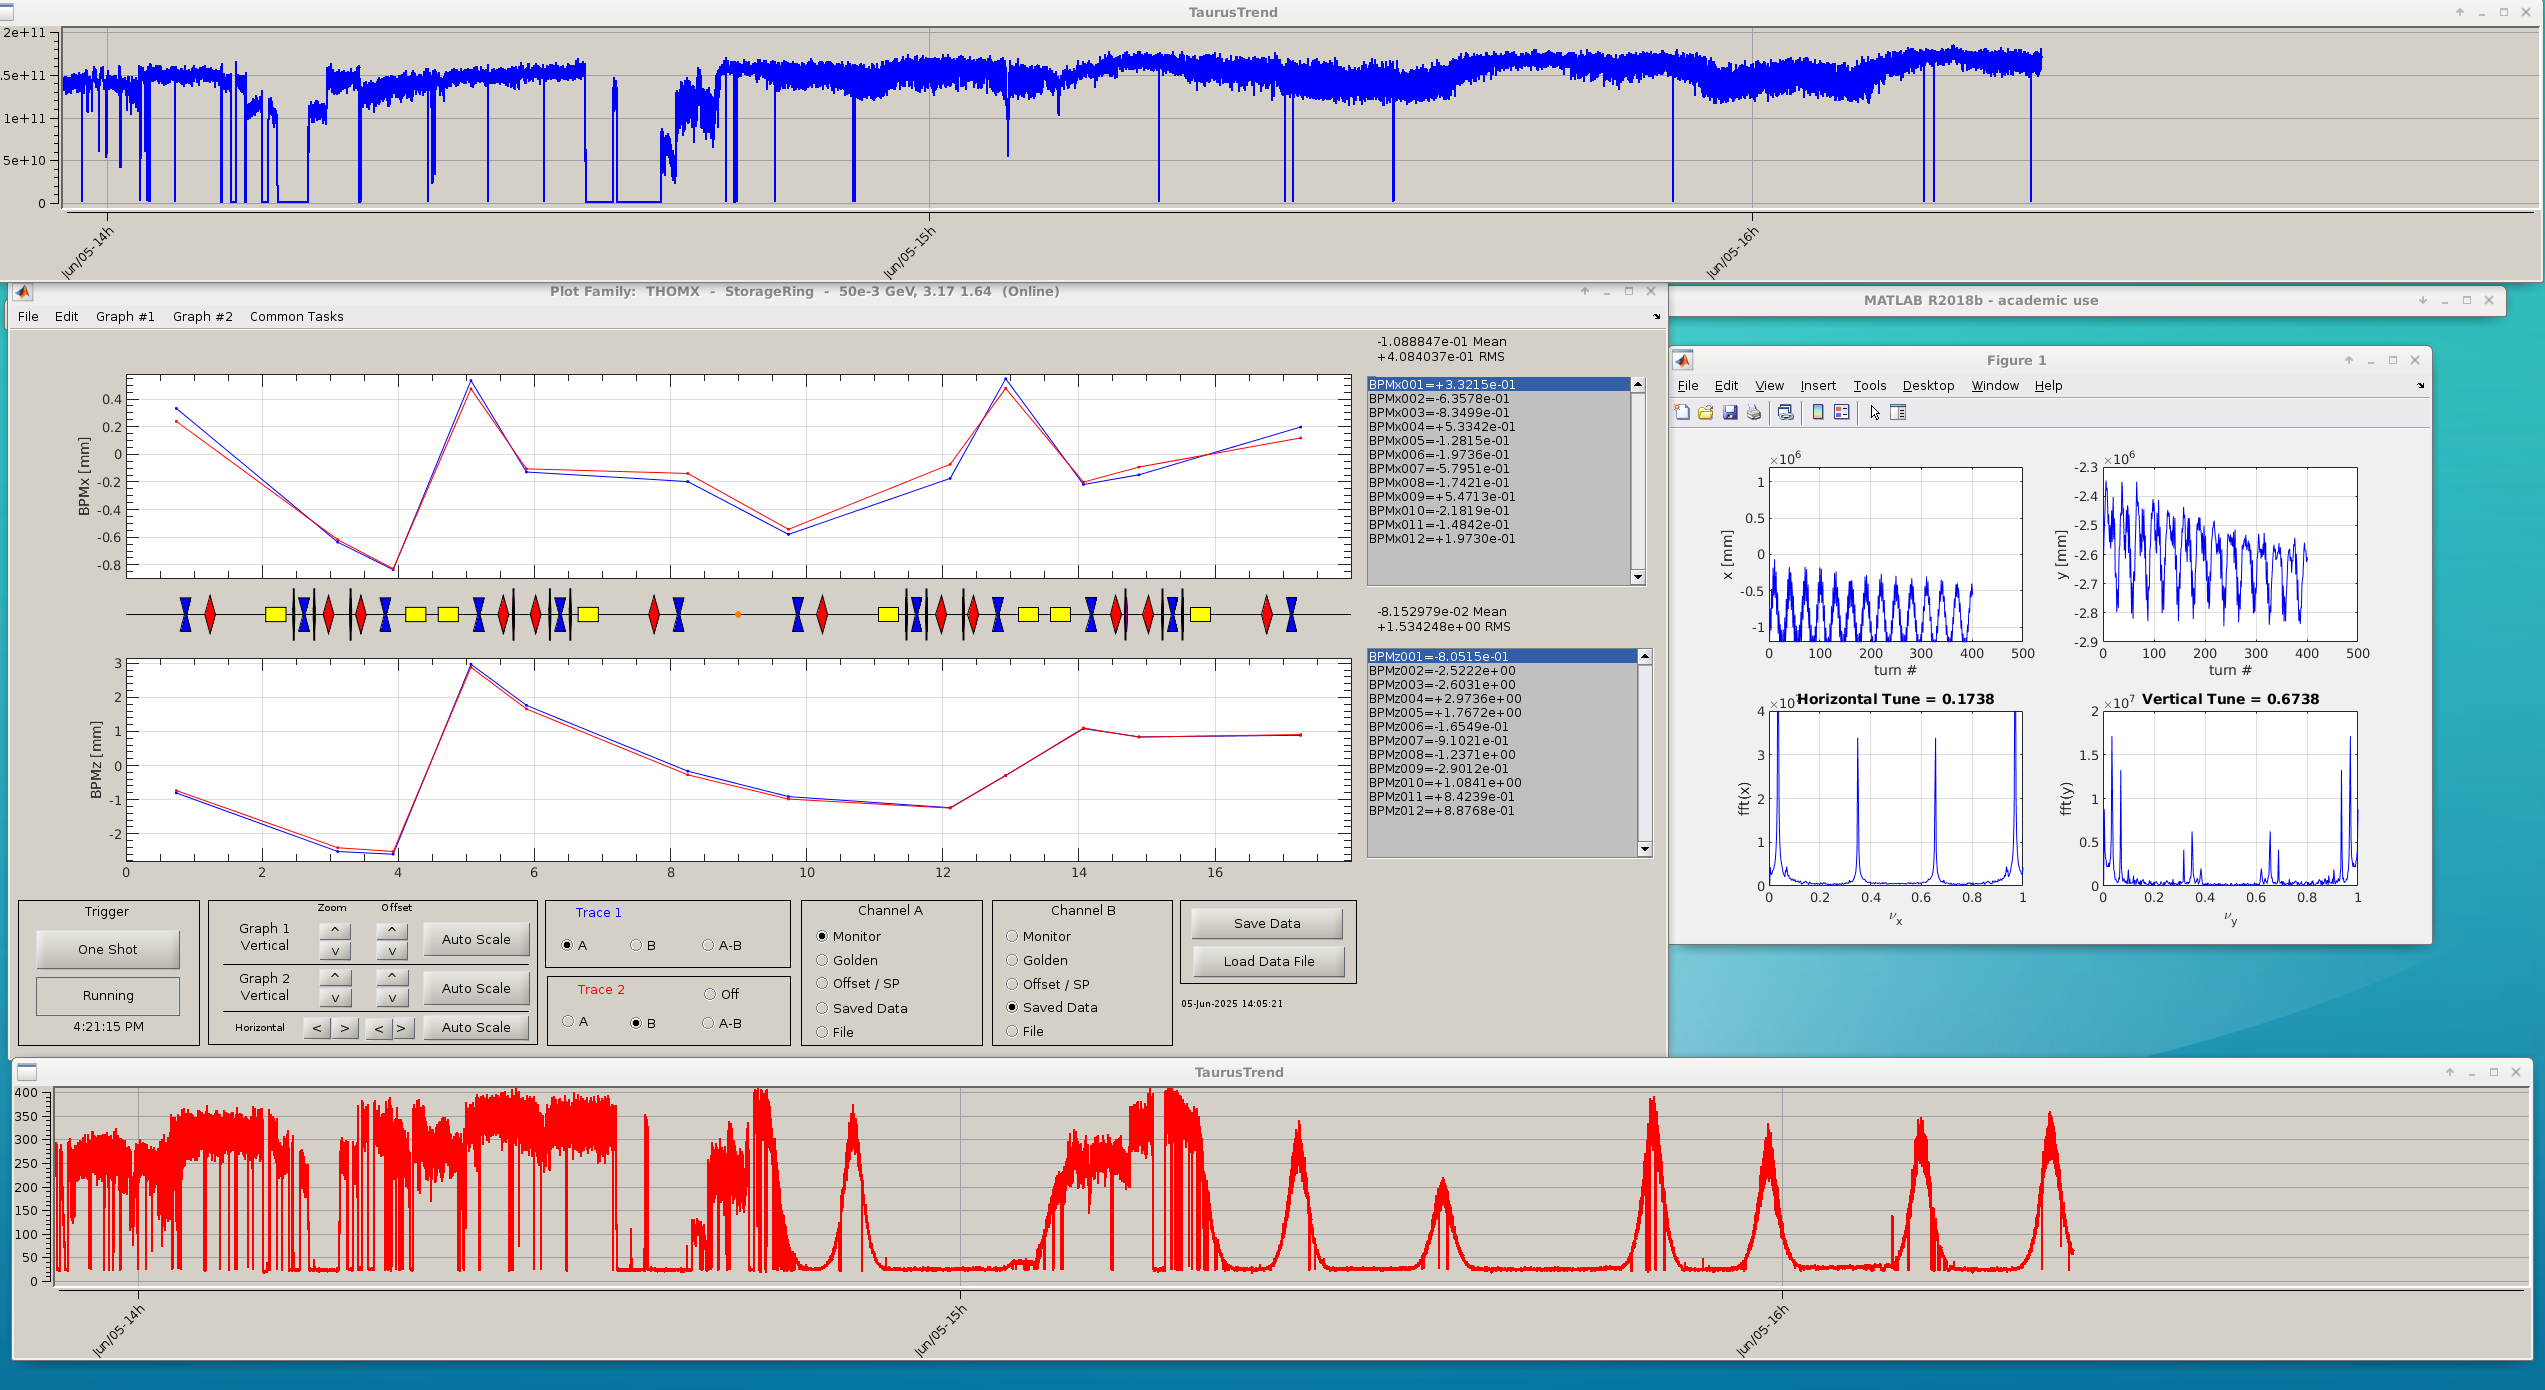The height and width of the screenshot is (1390, 2545).
Task: Open the Property Inspector icon
Action: point(1898,412)
